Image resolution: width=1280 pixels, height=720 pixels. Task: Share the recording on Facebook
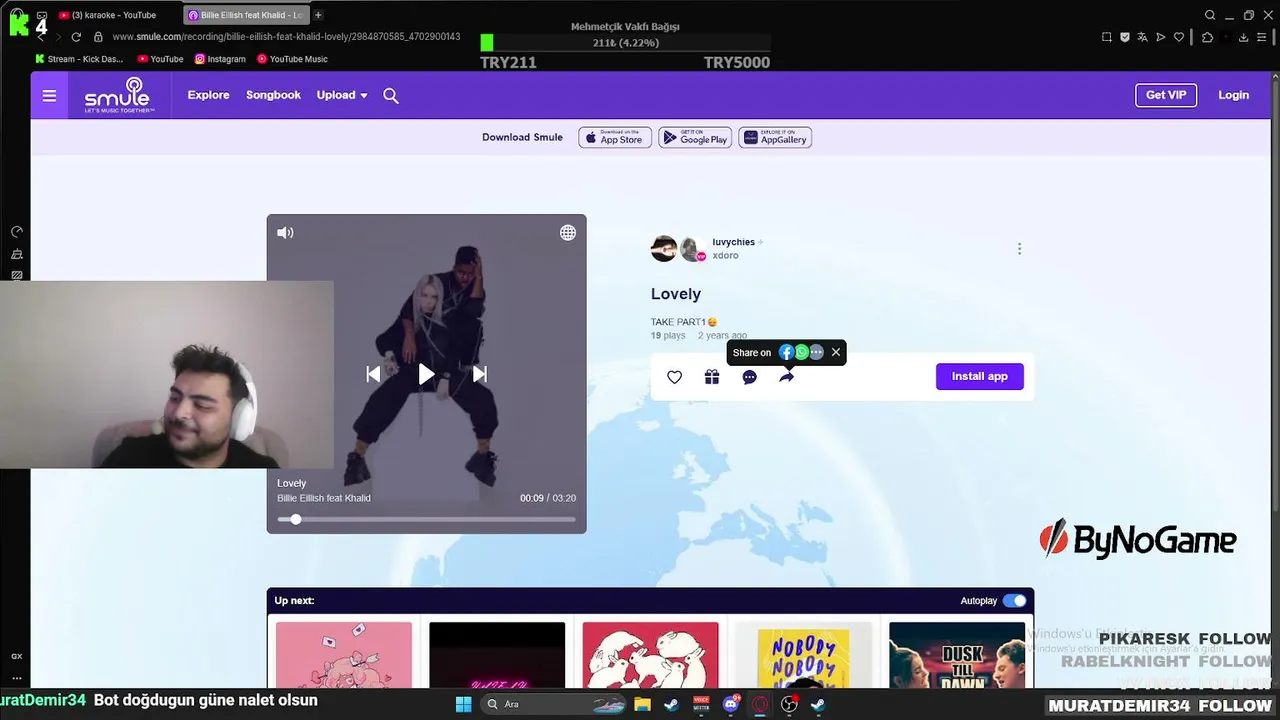click(787, 352)
